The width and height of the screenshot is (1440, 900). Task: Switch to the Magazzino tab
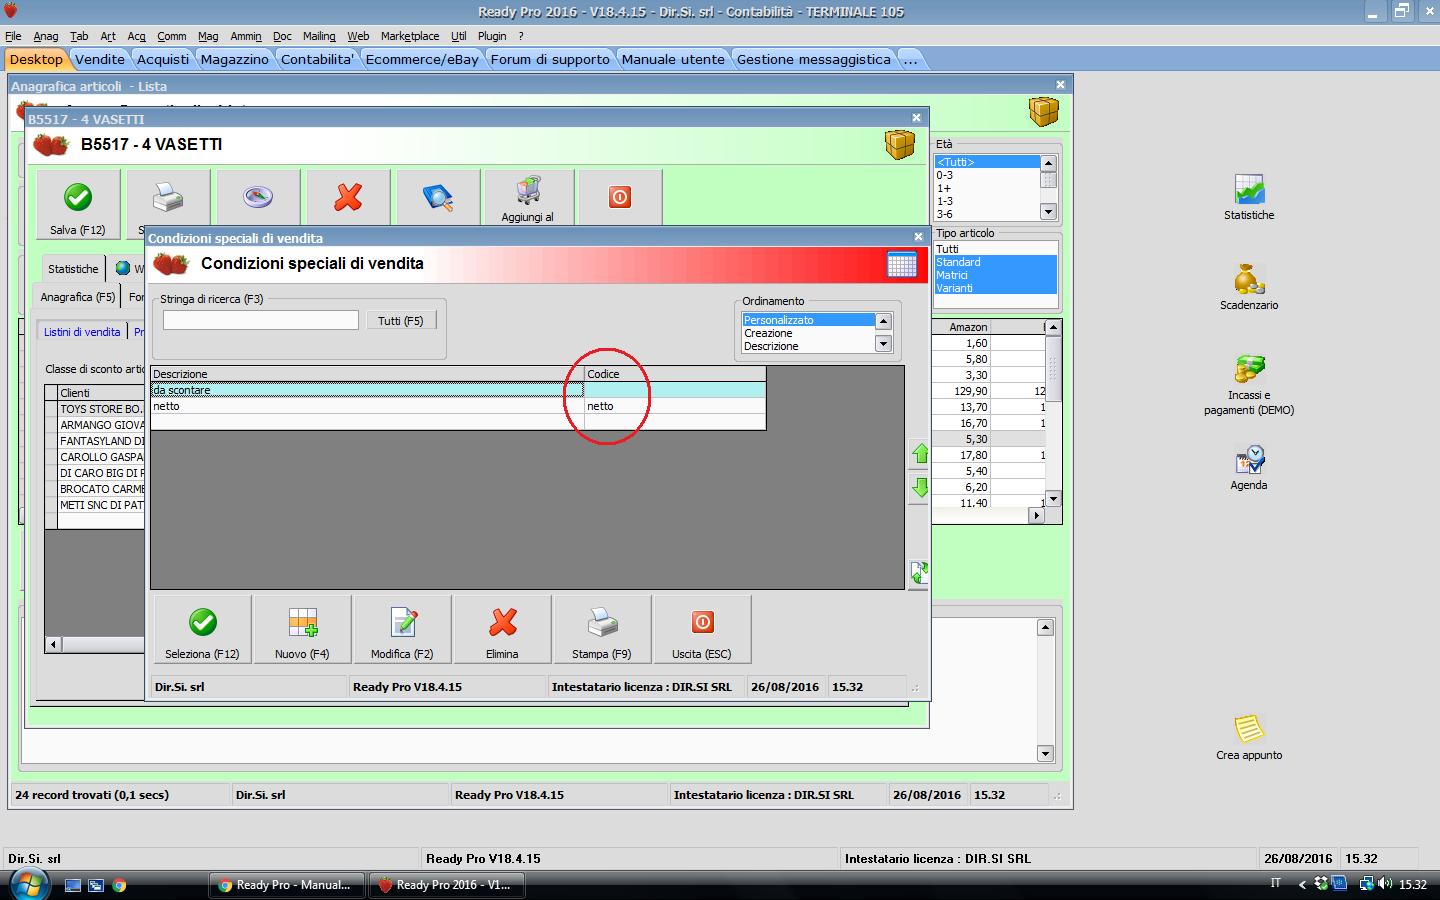(x=235, y=59)
